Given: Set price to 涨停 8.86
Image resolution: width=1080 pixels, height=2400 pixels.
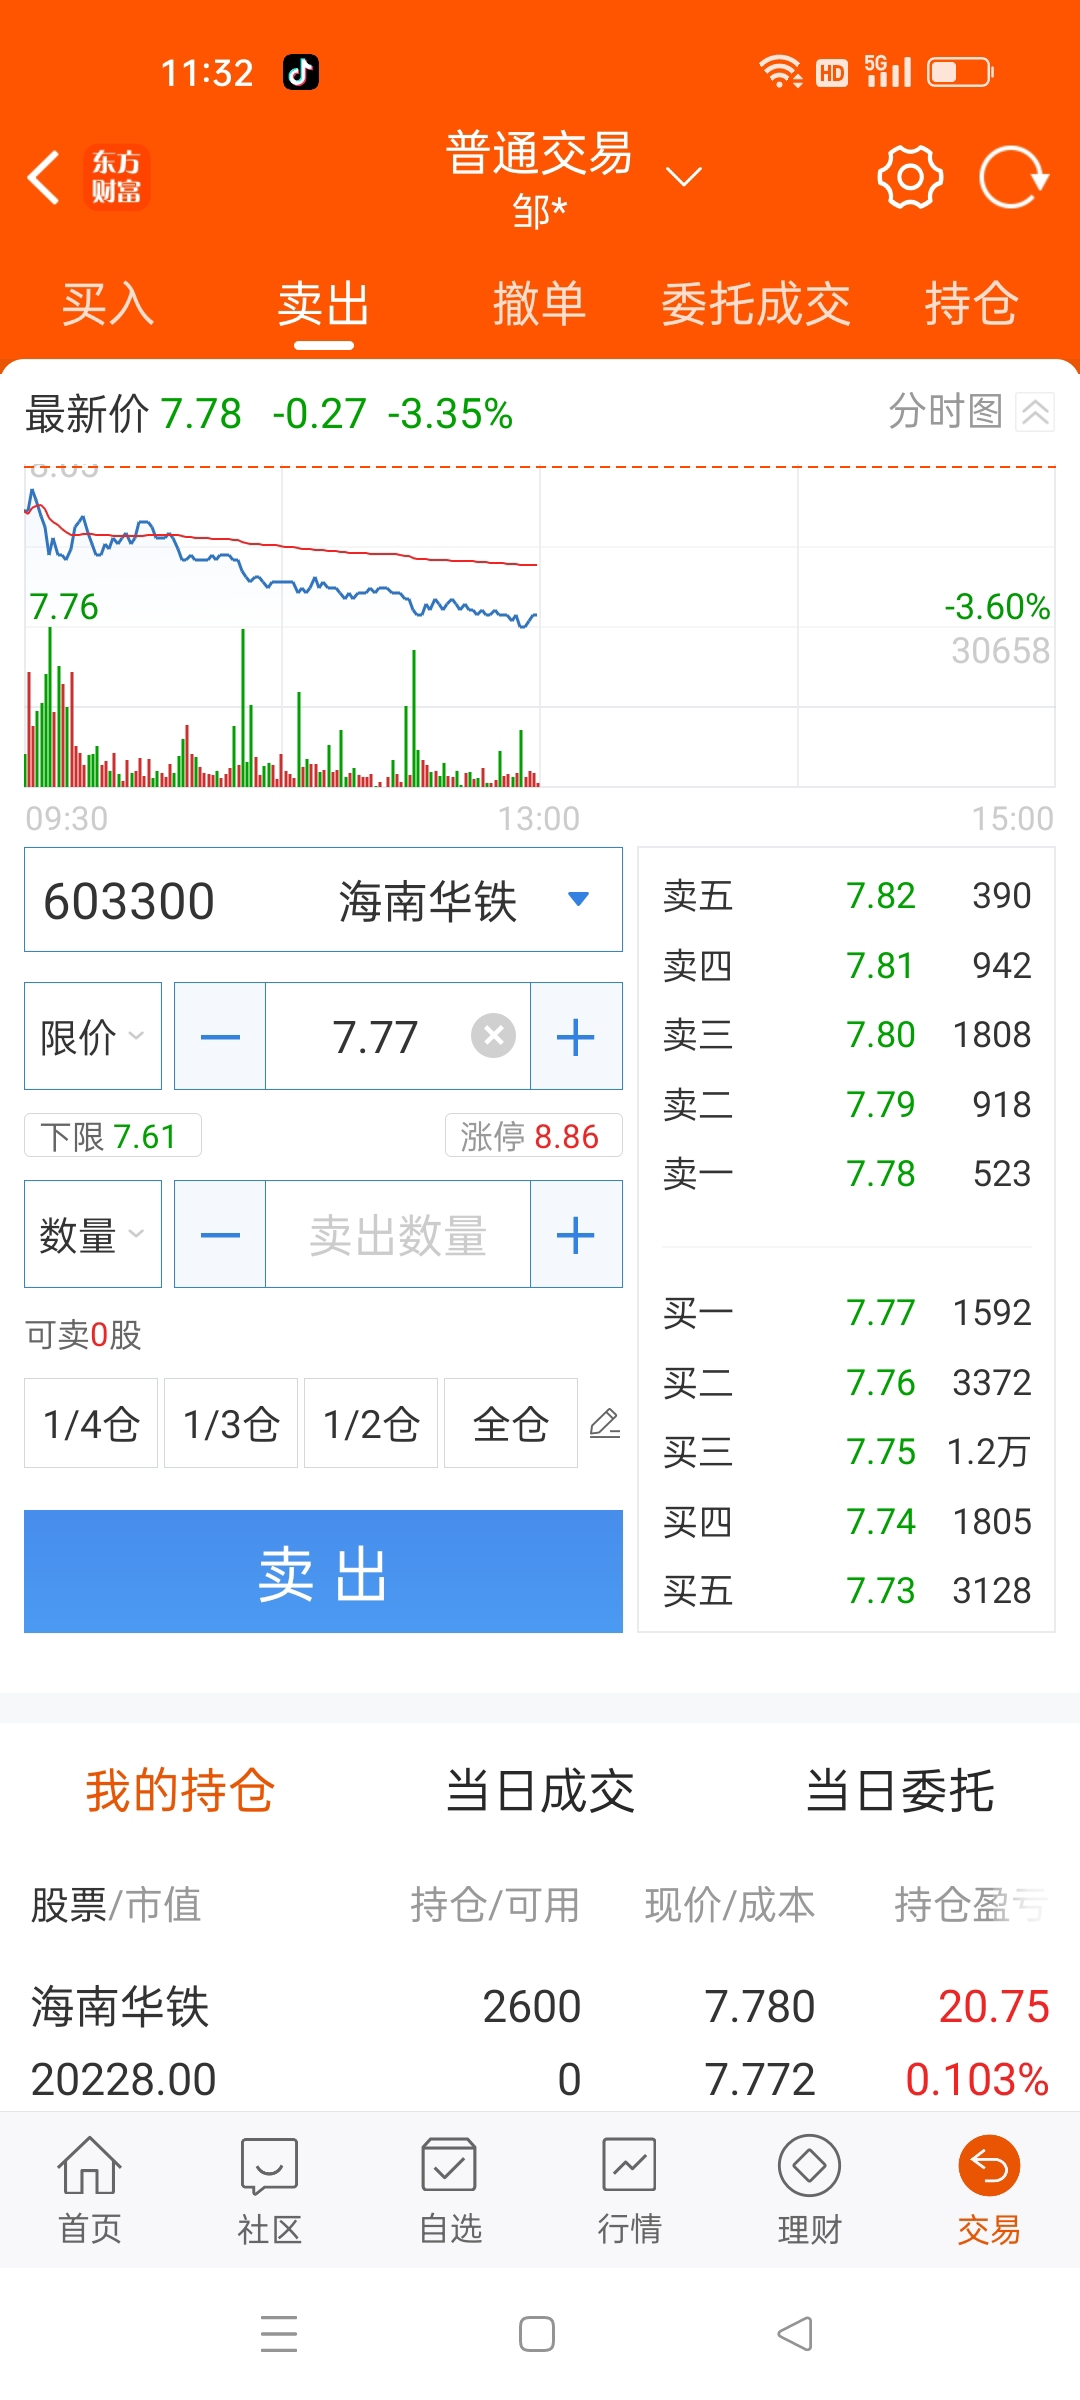Looking at the screenshot, I should (533, 1136).
